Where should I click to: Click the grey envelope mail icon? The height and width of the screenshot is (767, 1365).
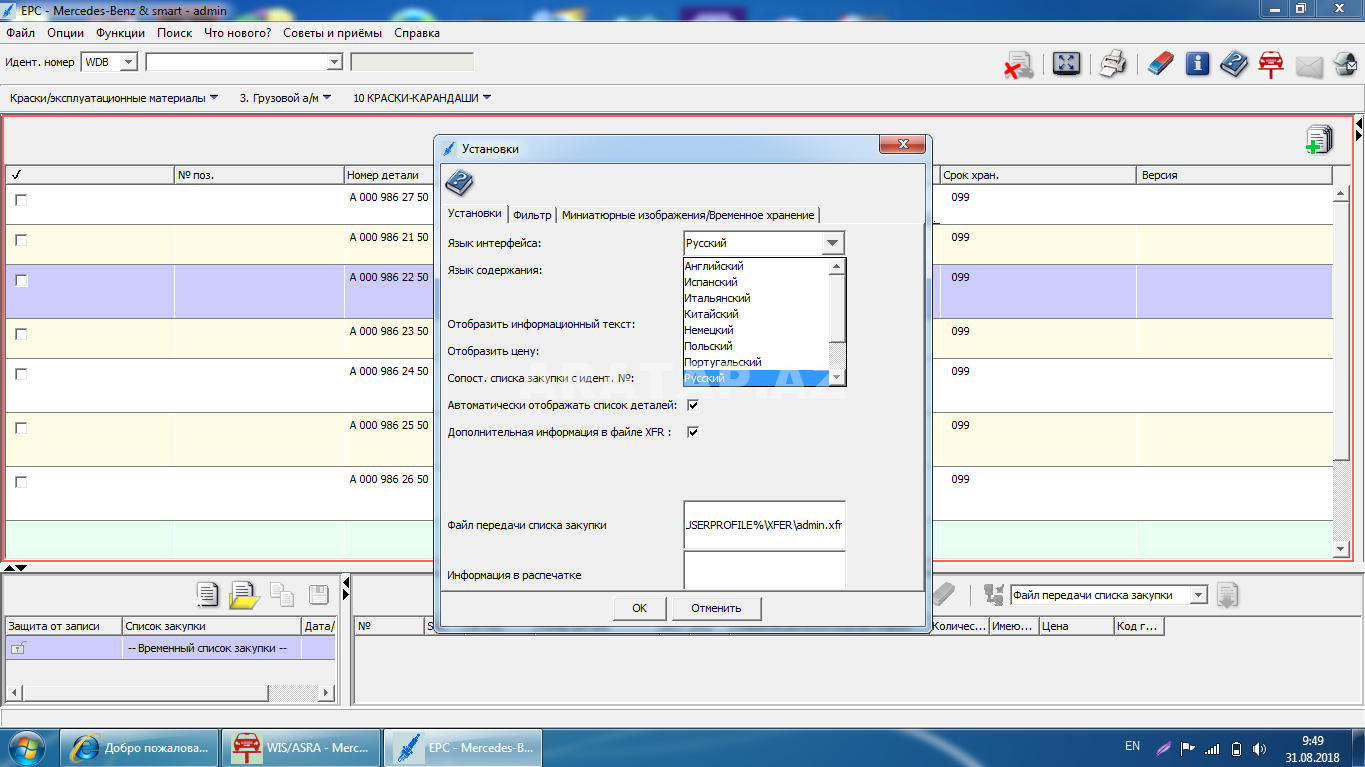click(x=1309, y=67)
